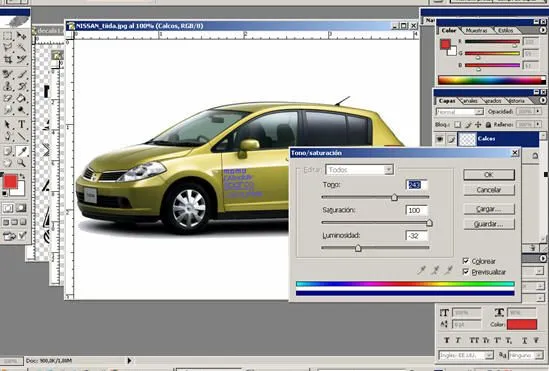This screenshot has height=371, width=549.
Task: Click the Calcos layer thumbnail
Action: click(467, 139)
